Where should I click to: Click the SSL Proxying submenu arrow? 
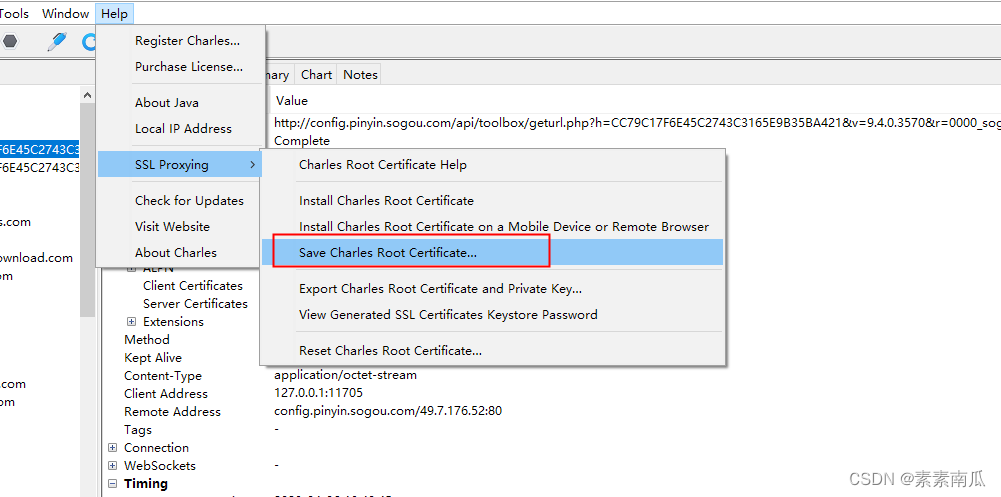[253, 165]
